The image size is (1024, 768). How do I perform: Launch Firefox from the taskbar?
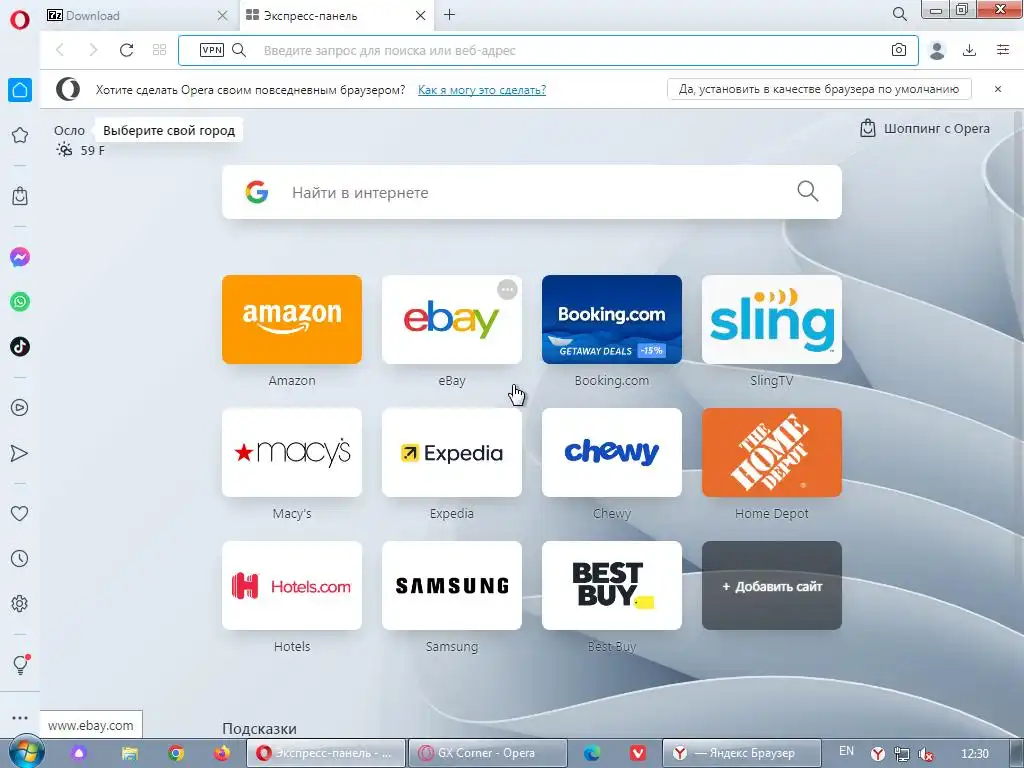coord(222,754)
